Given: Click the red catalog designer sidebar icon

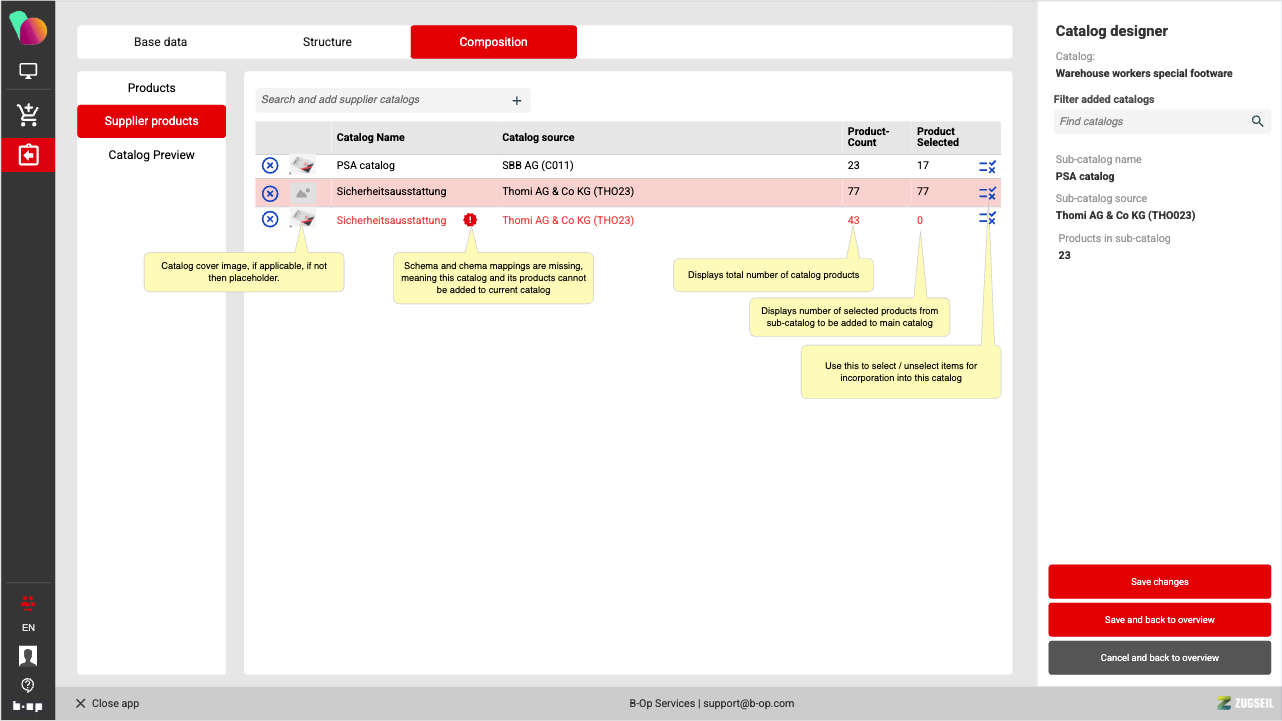Looking at the screenshot, I should (x=28, y=155).
